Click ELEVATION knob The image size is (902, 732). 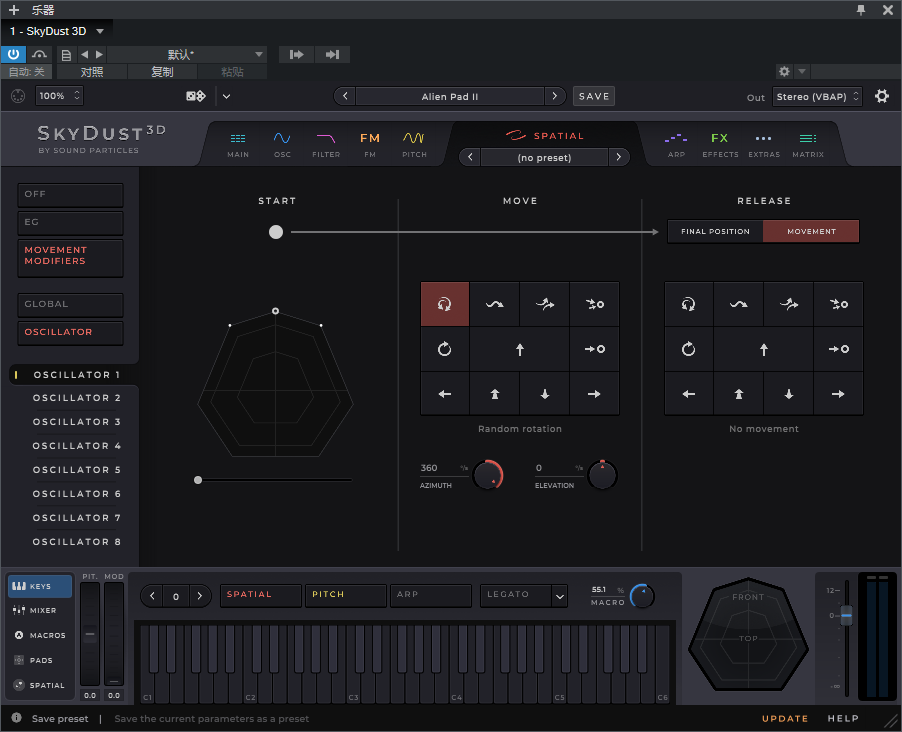point(602,475)
